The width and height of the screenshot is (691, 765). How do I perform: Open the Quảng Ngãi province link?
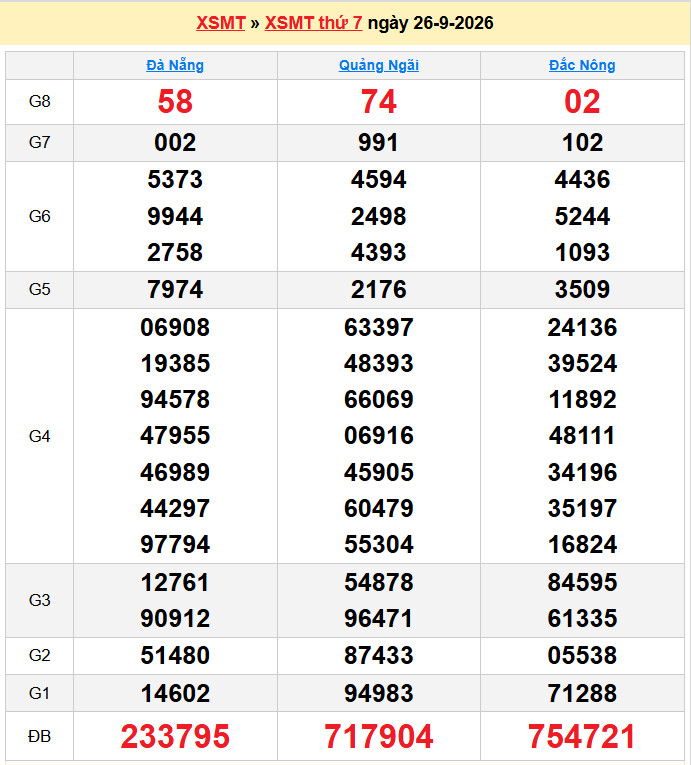click(379, 65)
